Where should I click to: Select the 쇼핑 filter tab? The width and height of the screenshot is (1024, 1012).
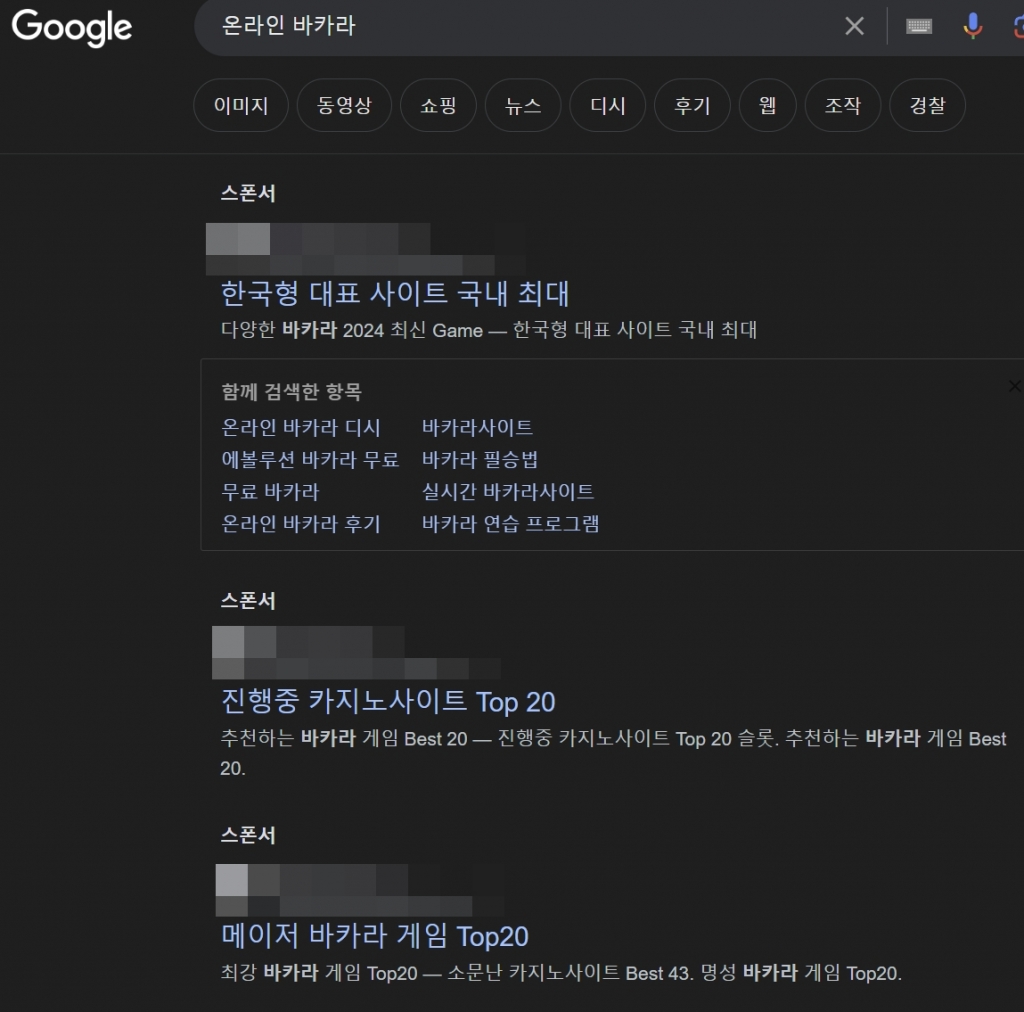pos(438,105)
